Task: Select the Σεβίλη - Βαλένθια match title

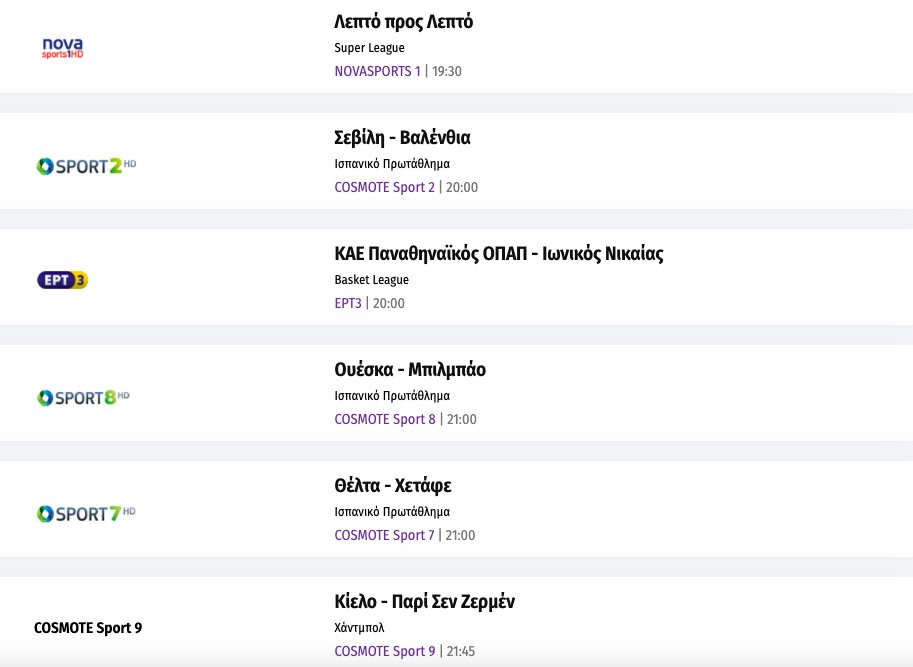Action: (x=402, y=138)
